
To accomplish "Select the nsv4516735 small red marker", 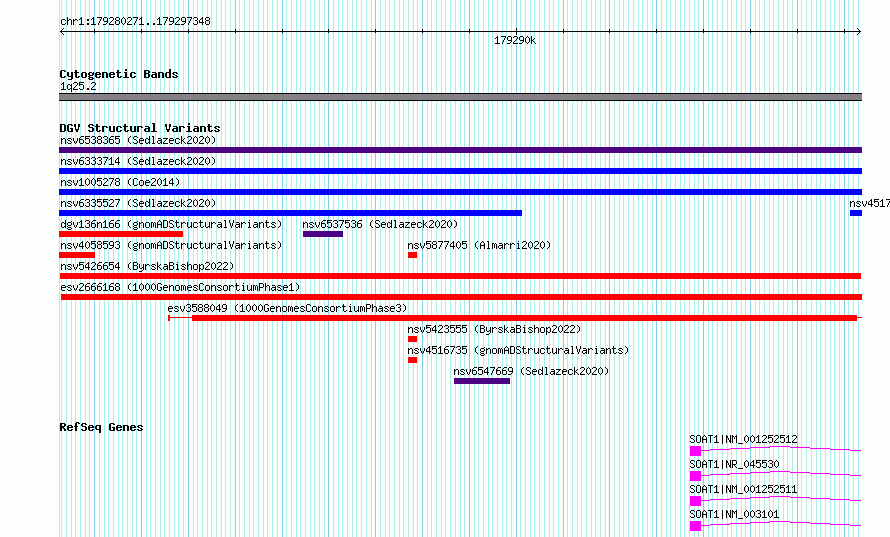I will coord(413,360).
